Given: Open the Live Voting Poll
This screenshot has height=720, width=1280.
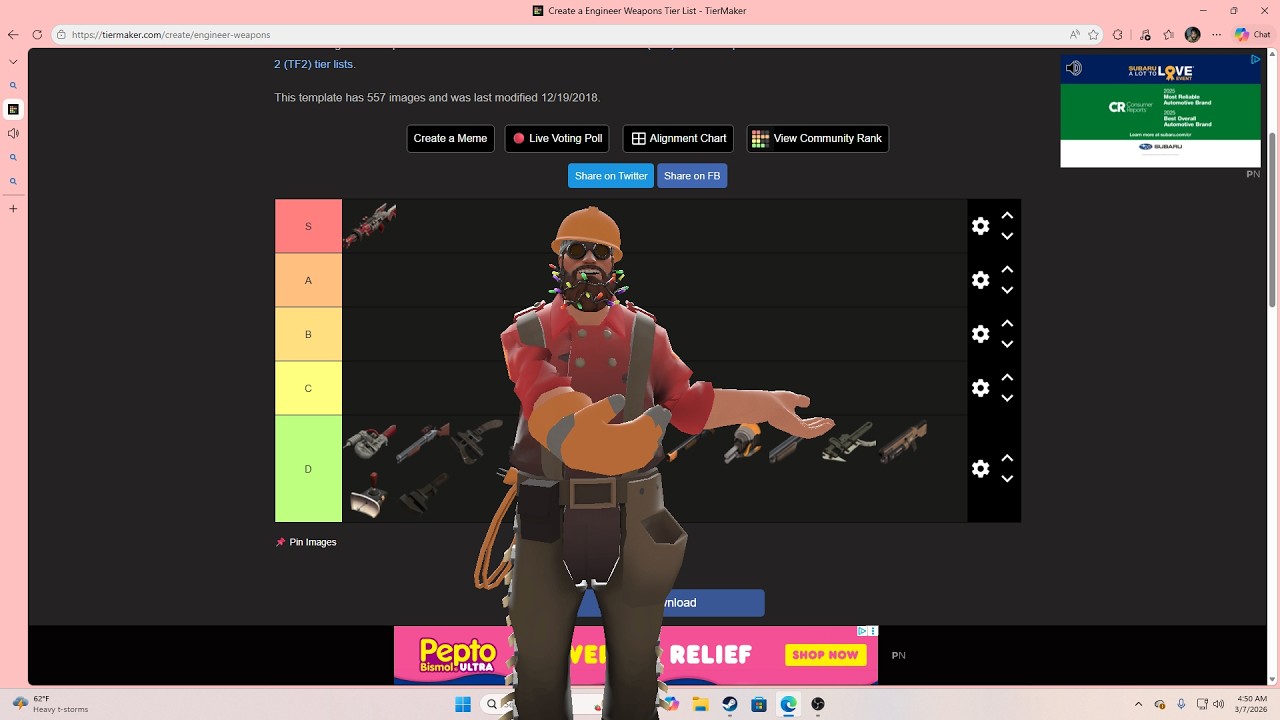Looking at the screenshot, I should click(x=557, y=138).
